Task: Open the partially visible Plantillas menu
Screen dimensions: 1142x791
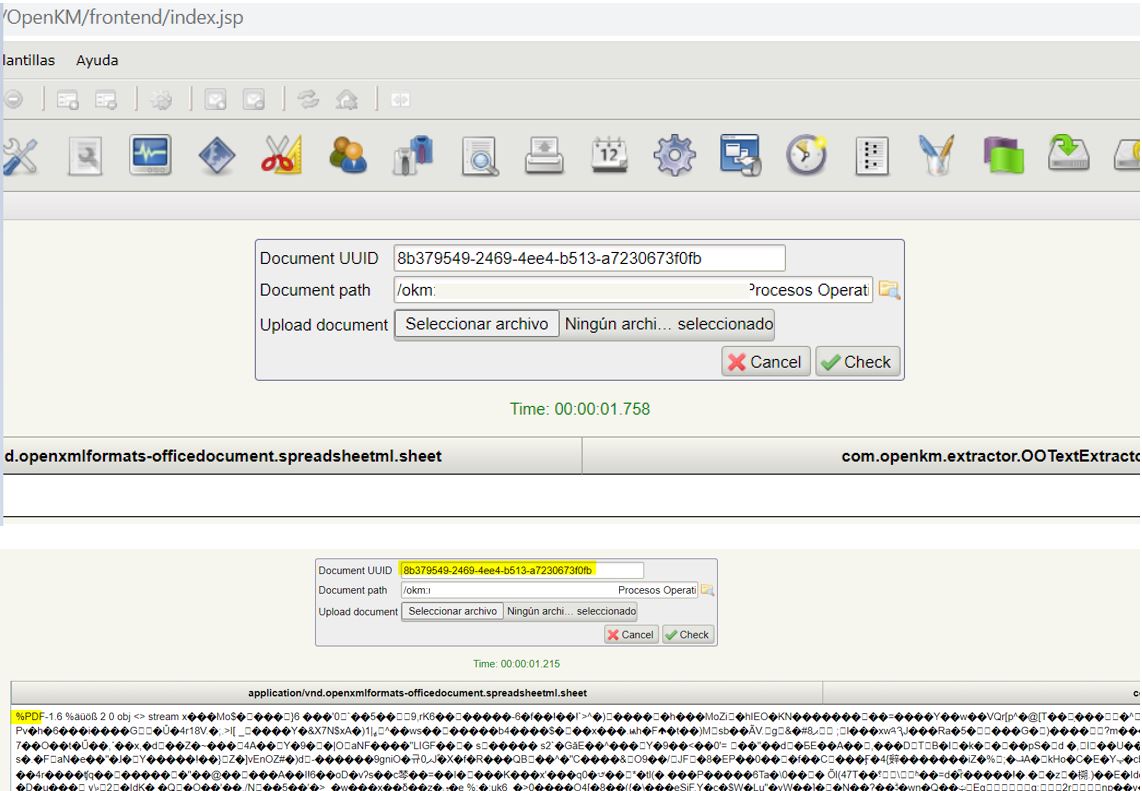Action: 27,61
